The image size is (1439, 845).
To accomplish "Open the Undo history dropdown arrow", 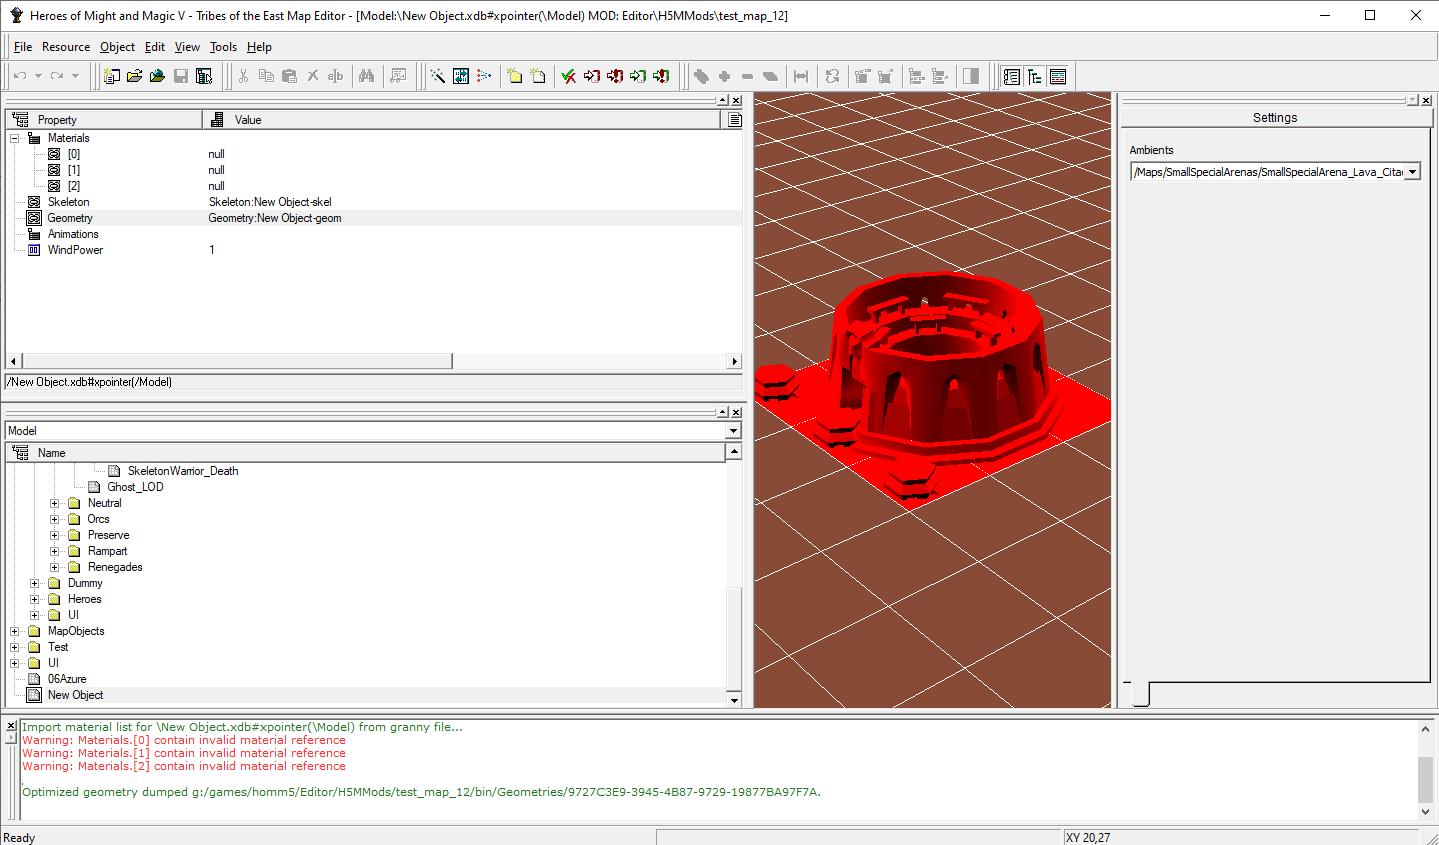I will [x=38, y=76].
